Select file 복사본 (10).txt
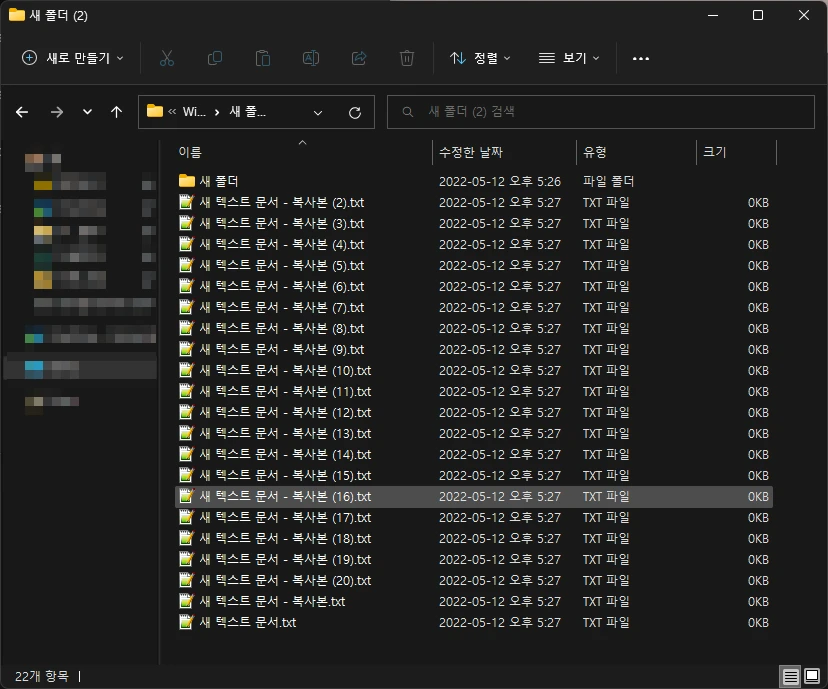The width and height of the screenshot is (828, 689). pyautogui.click(x=474, y=371)
